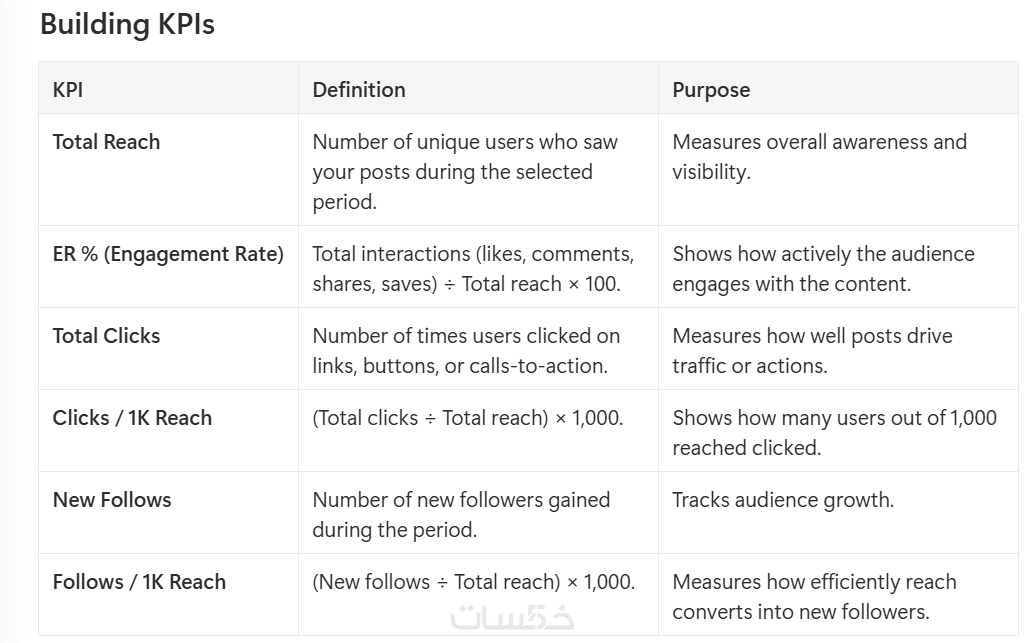Click the Arabic watermark logo below the table
Image resolution: width=1026 pixels, height=643 pixels.
click(x=513, y=617)
